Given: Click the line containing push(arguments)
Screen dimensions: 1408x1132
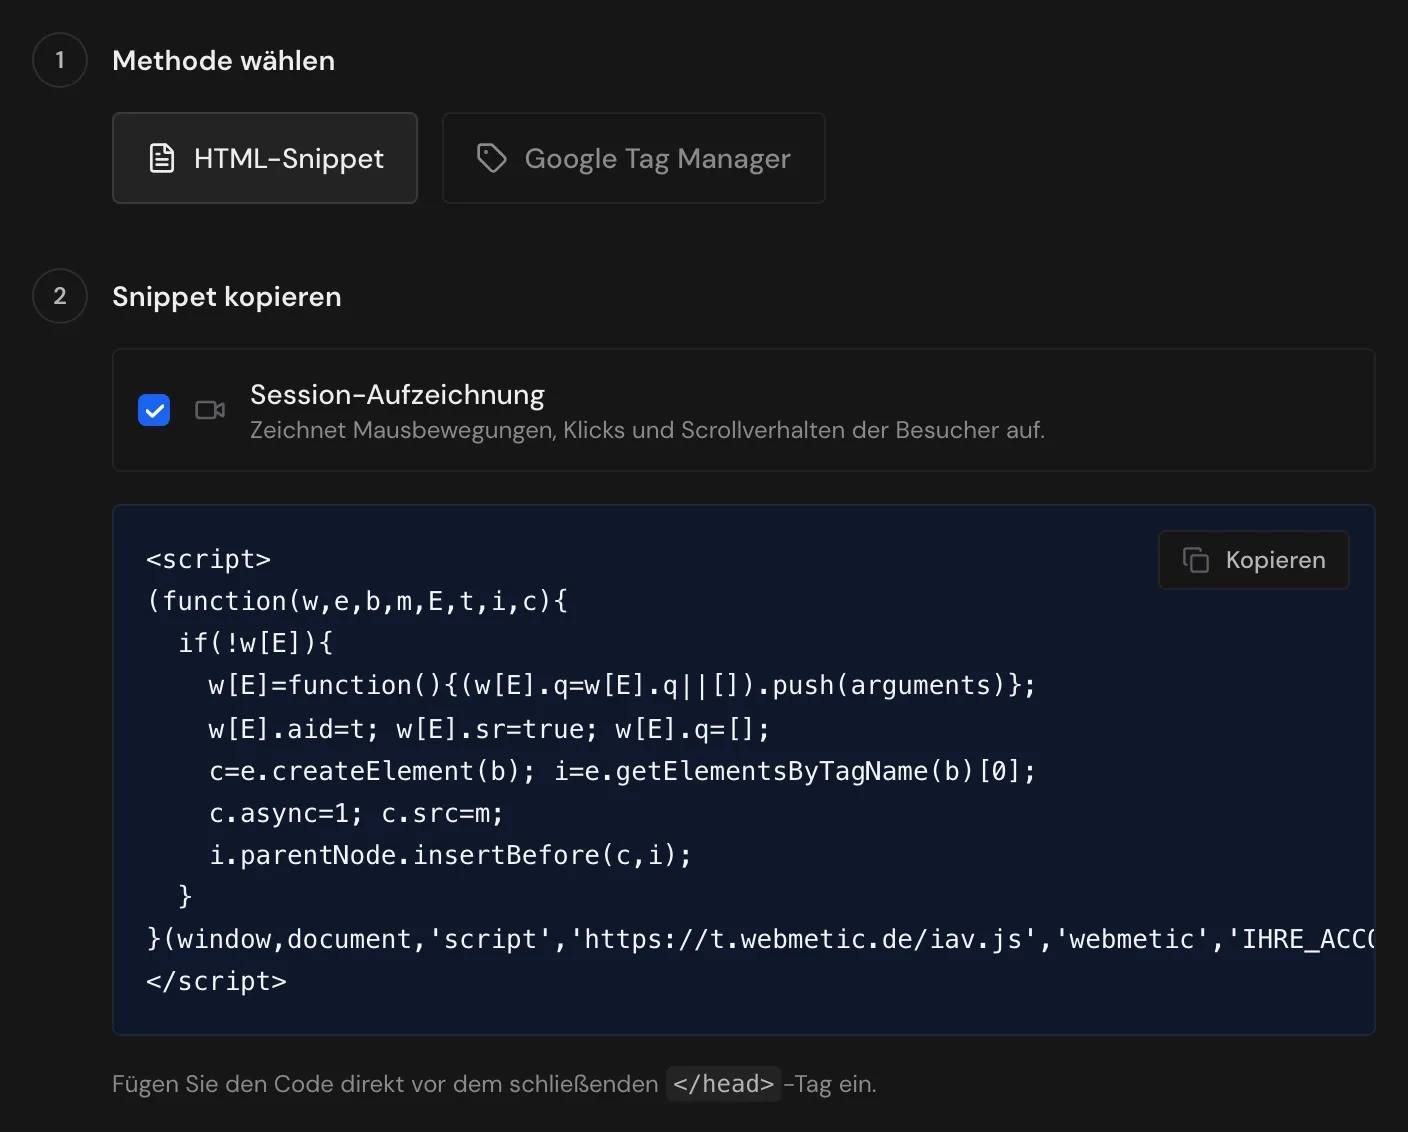Looking at the screenshot, I should 622,685.
